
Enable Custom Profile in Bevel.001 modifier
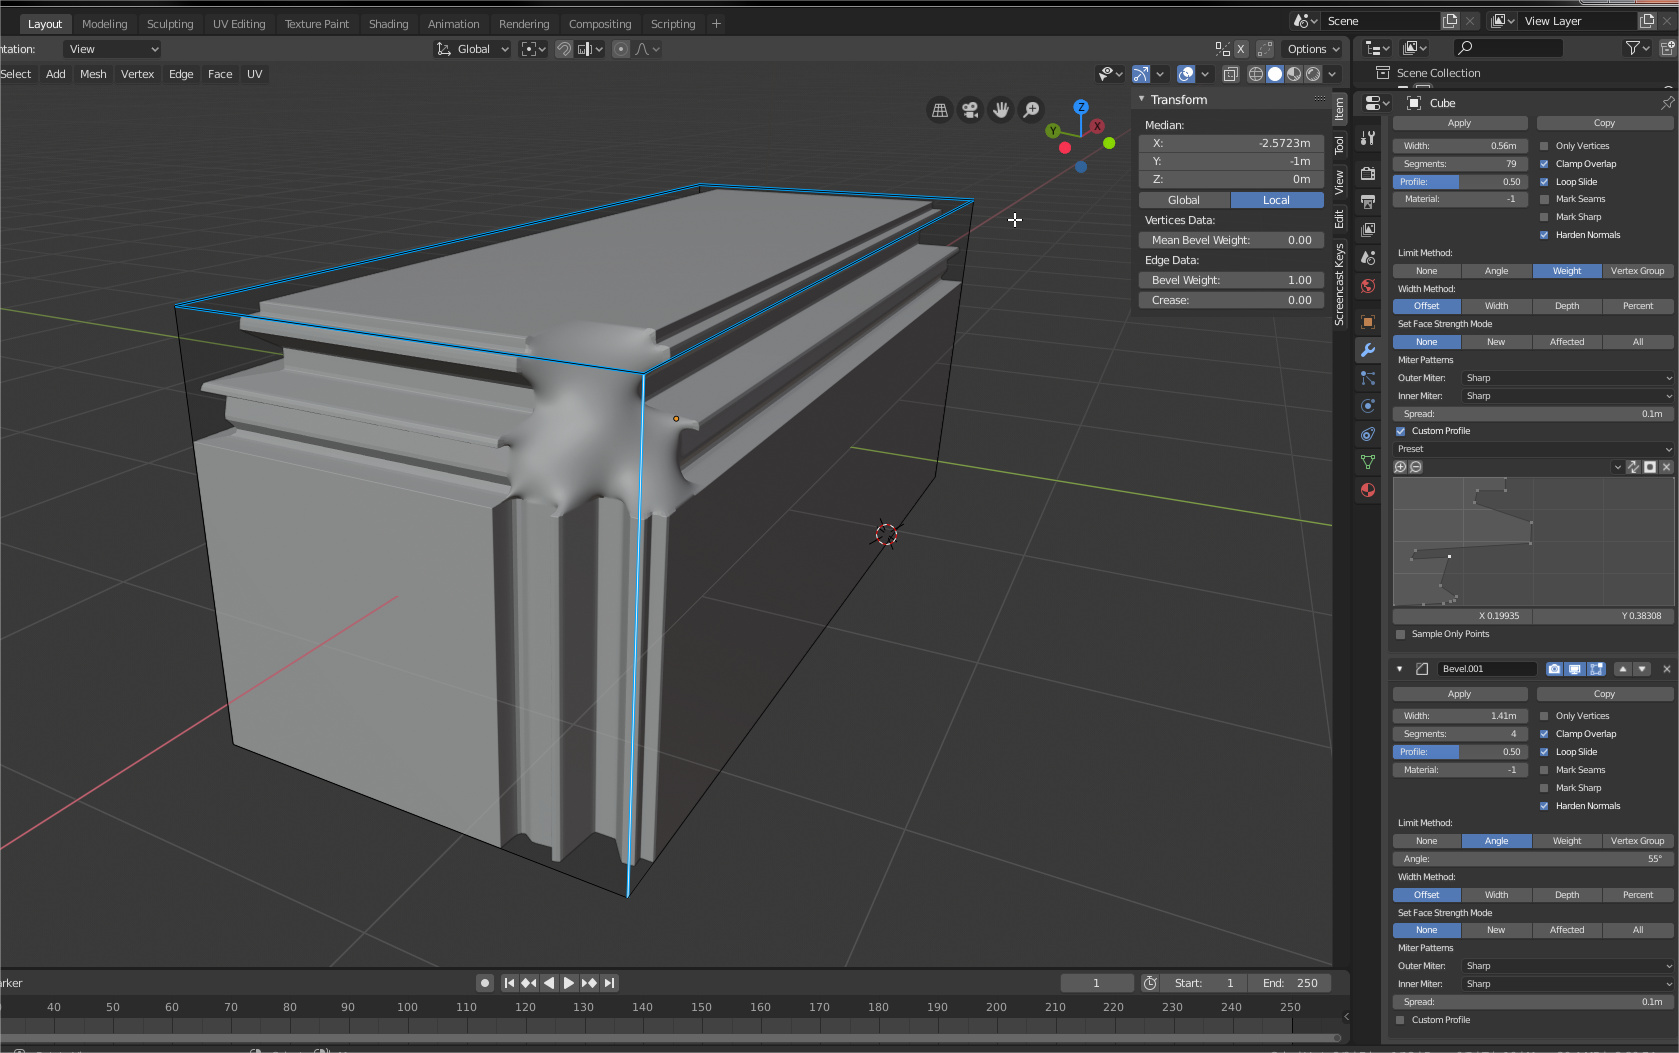(x=1400, y=1020)
